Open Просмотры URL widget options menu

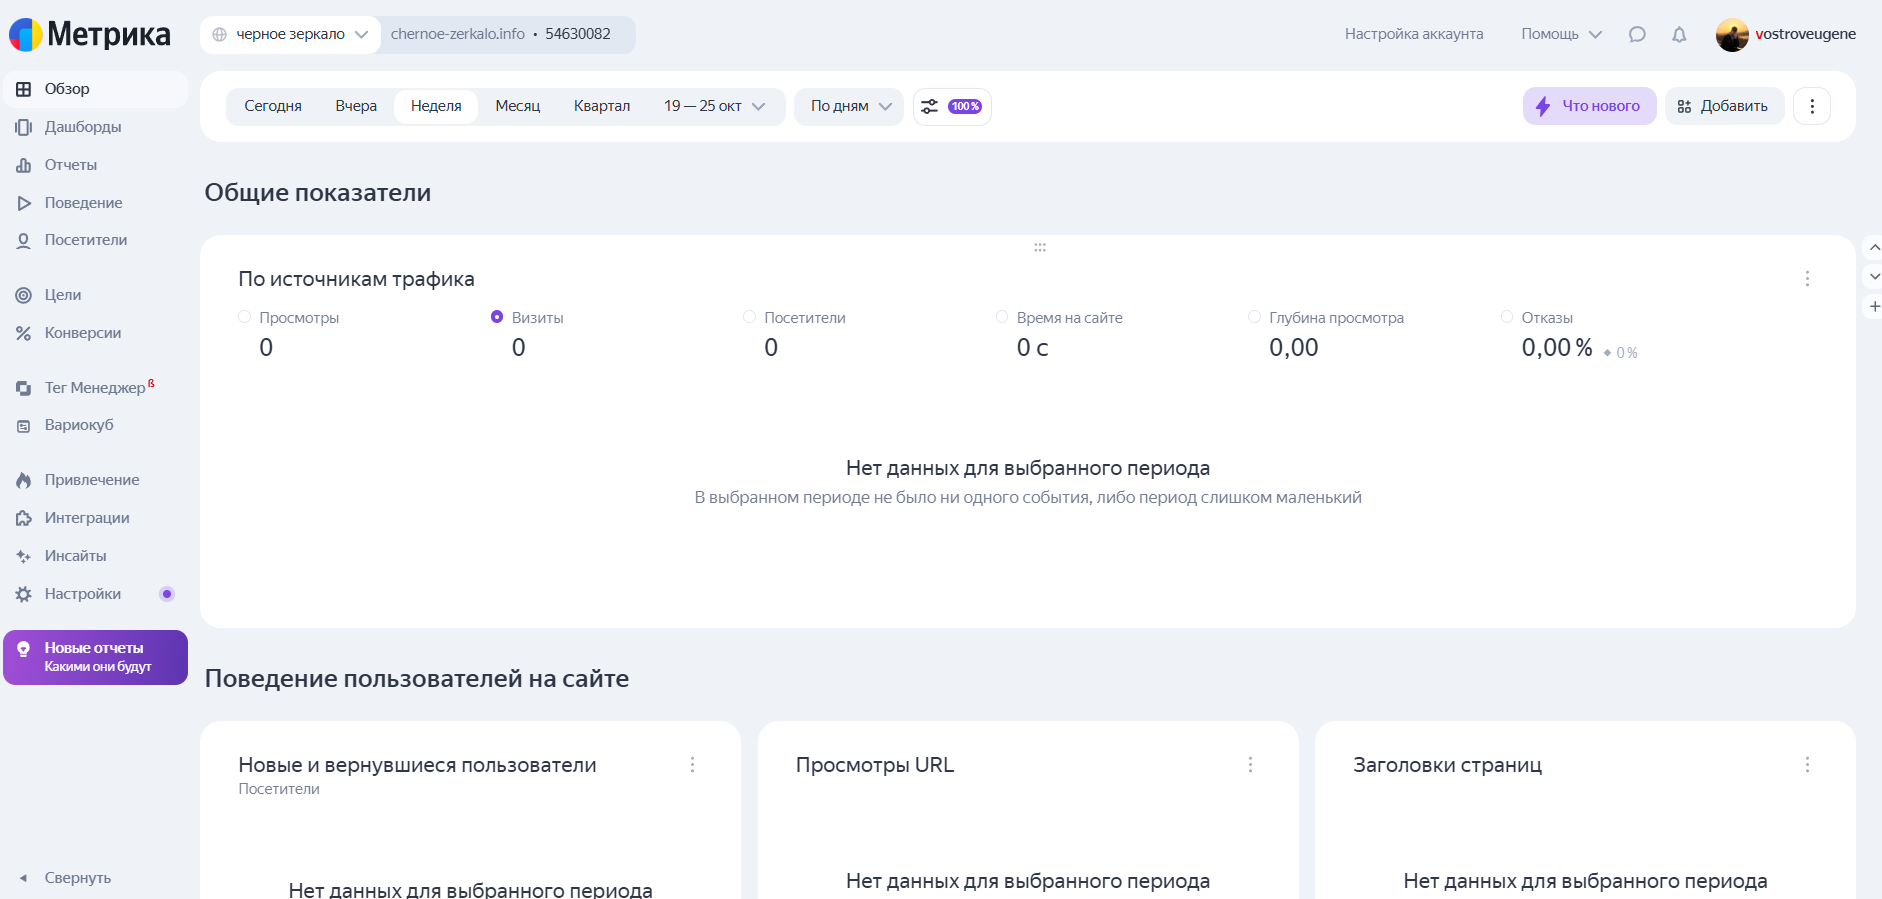point(1249,765)
